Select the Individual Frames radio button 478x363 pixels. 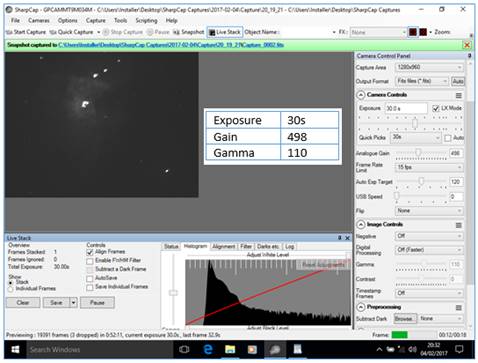pyautogui.click(x=11, y=289)
